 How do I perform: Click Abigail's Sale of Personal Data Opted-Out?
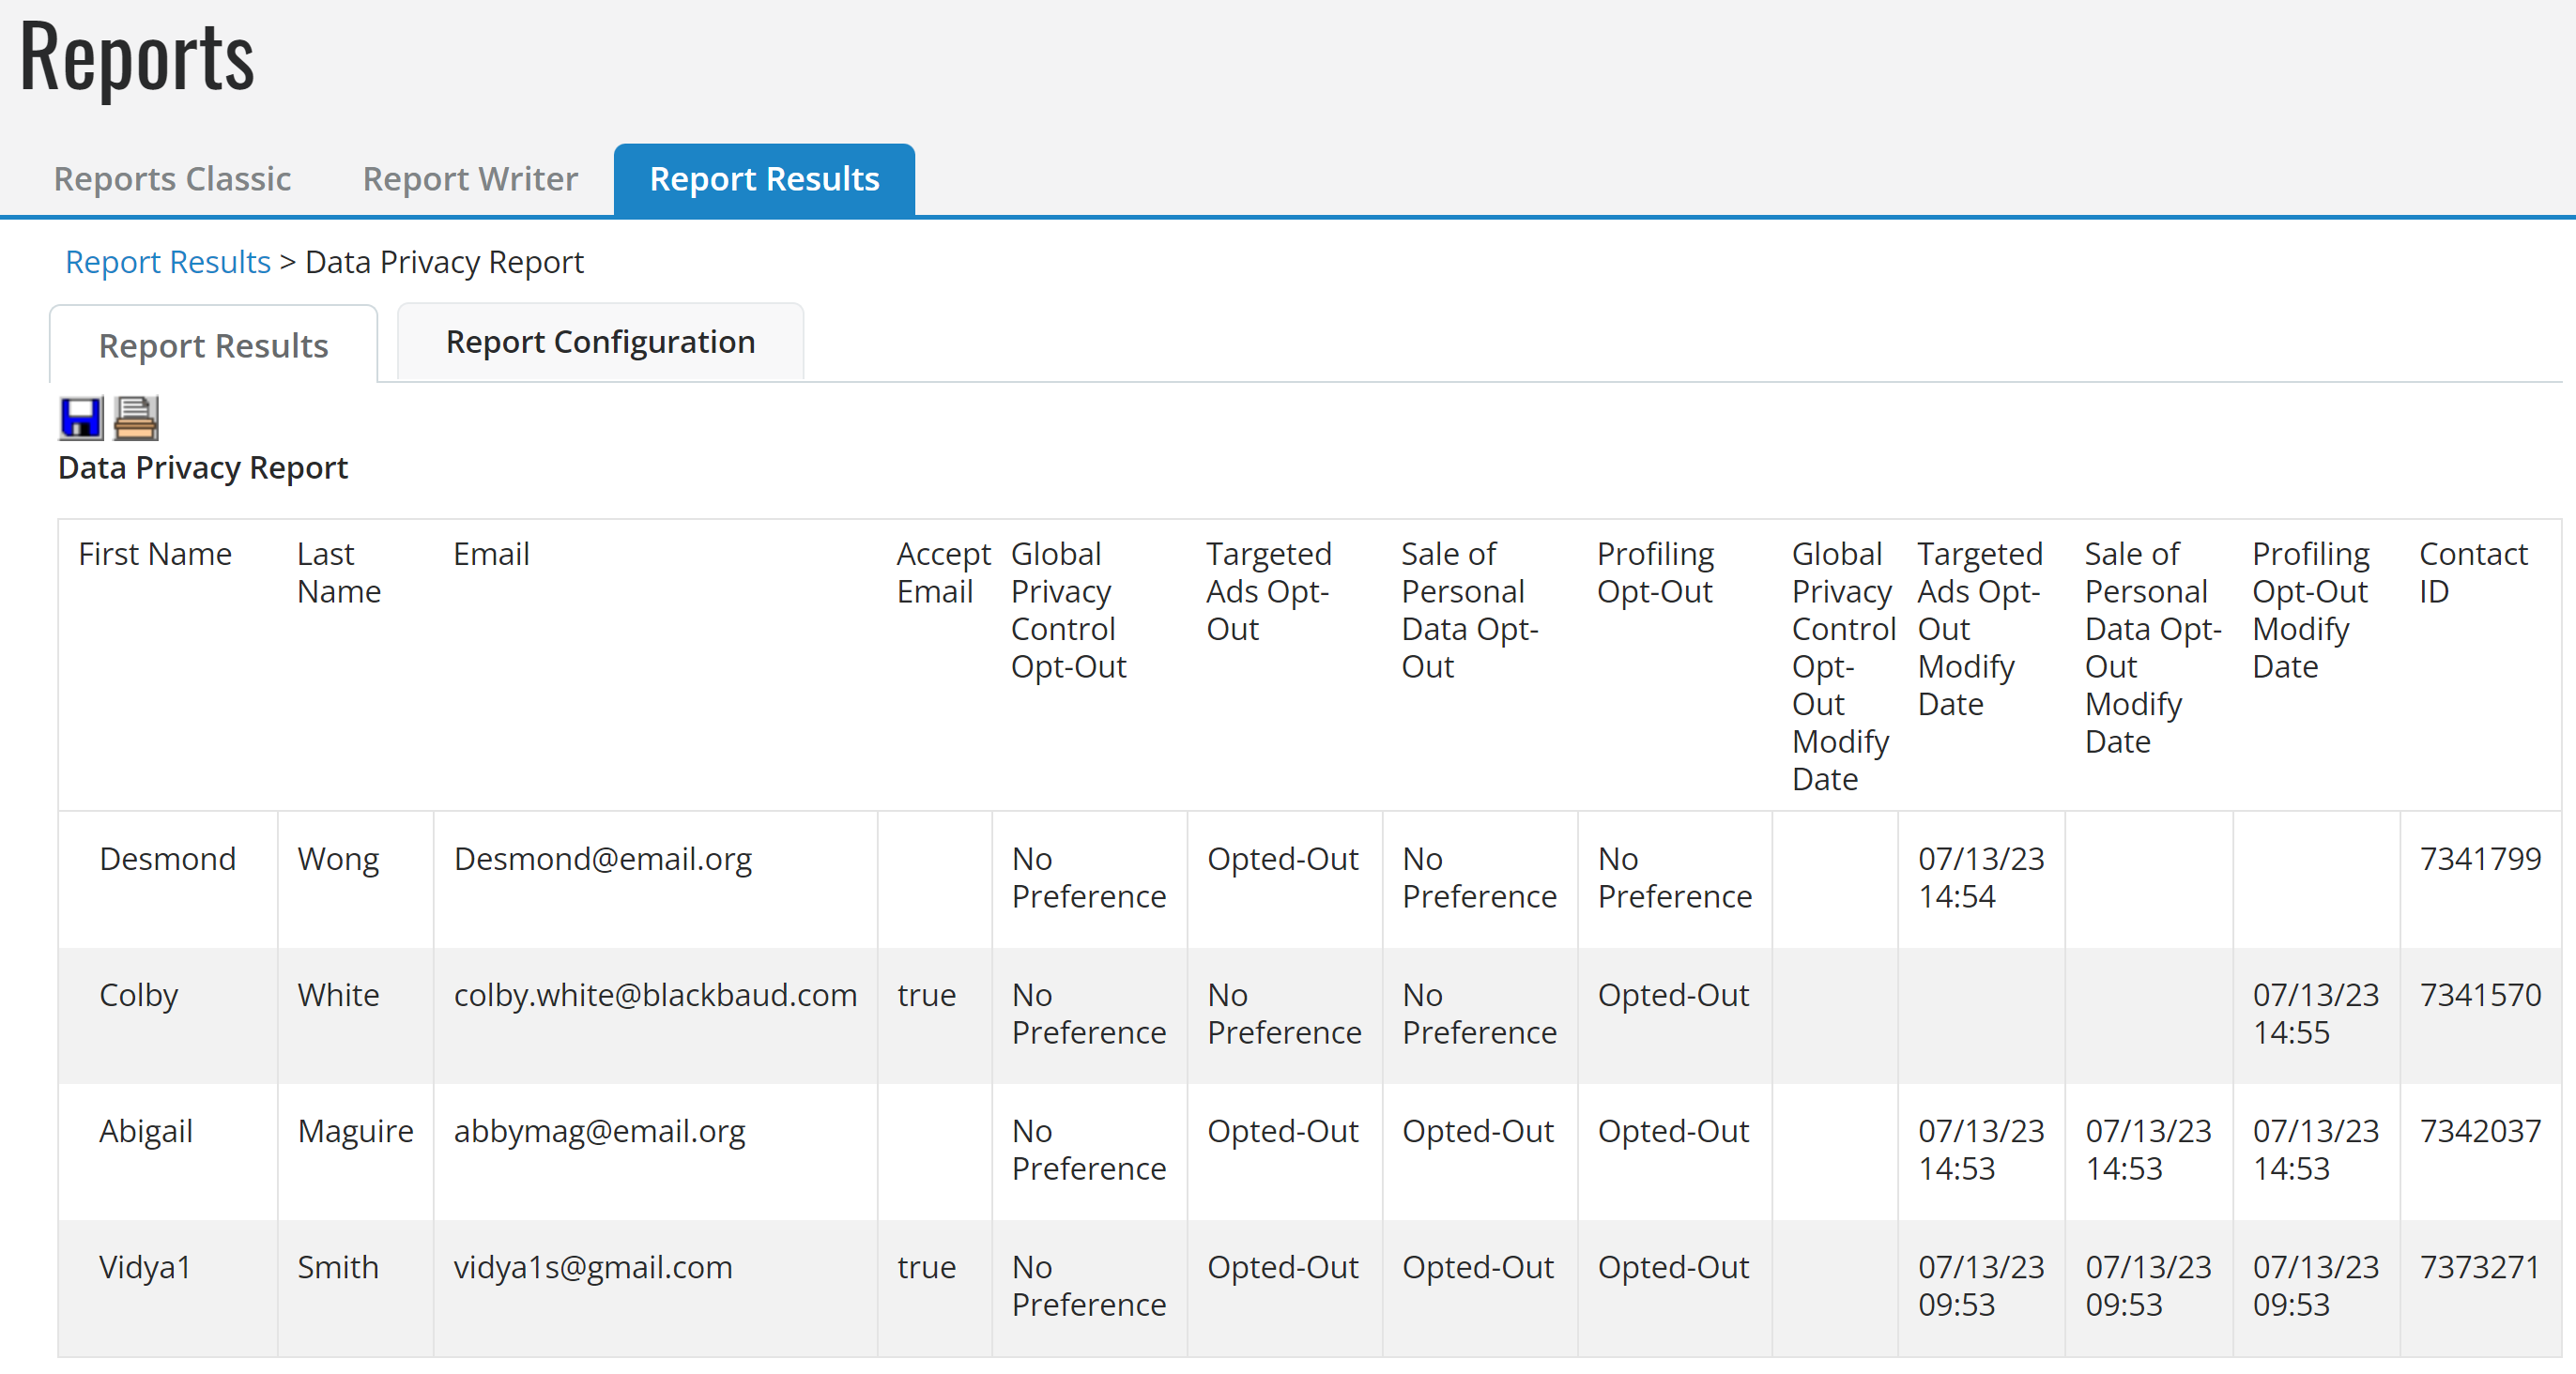(x=1477, y=1131)
